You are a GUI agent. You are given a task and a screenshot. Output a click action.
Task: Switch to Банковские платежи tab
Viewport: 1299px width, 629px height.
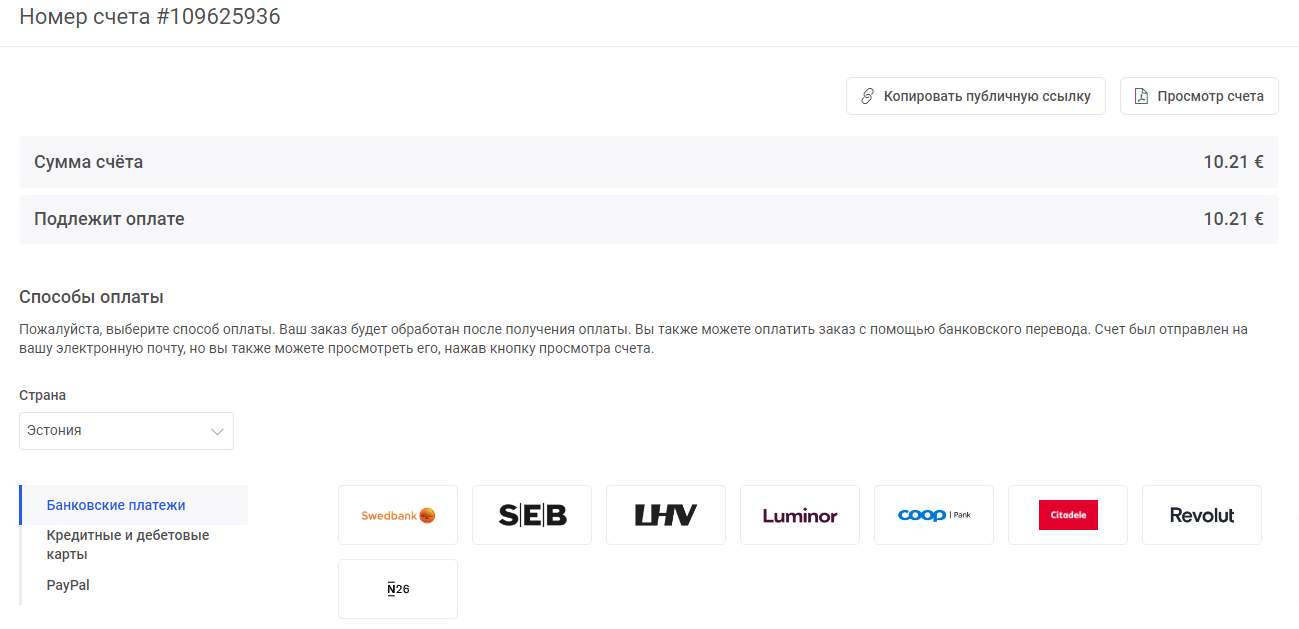[116, 505]
